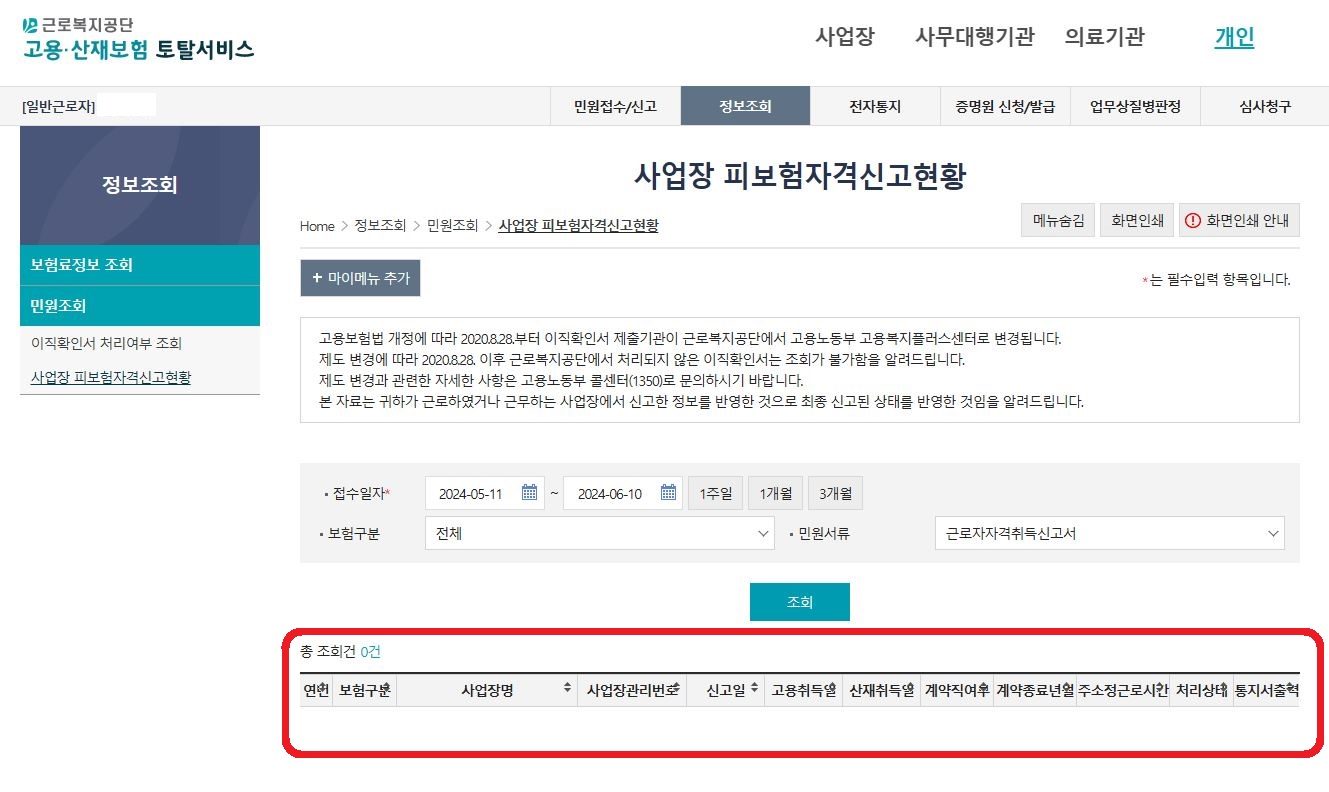
Task: Click the 조회 search button
Action: (799, 602)
